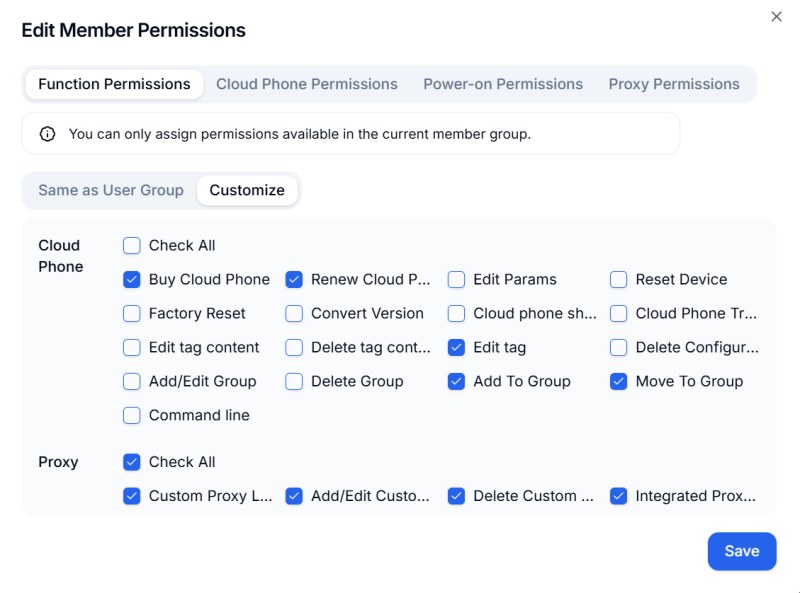Check the Cloud Phone Tr... option
This screenshot has width=800, height=593.
tap(618, 313)
